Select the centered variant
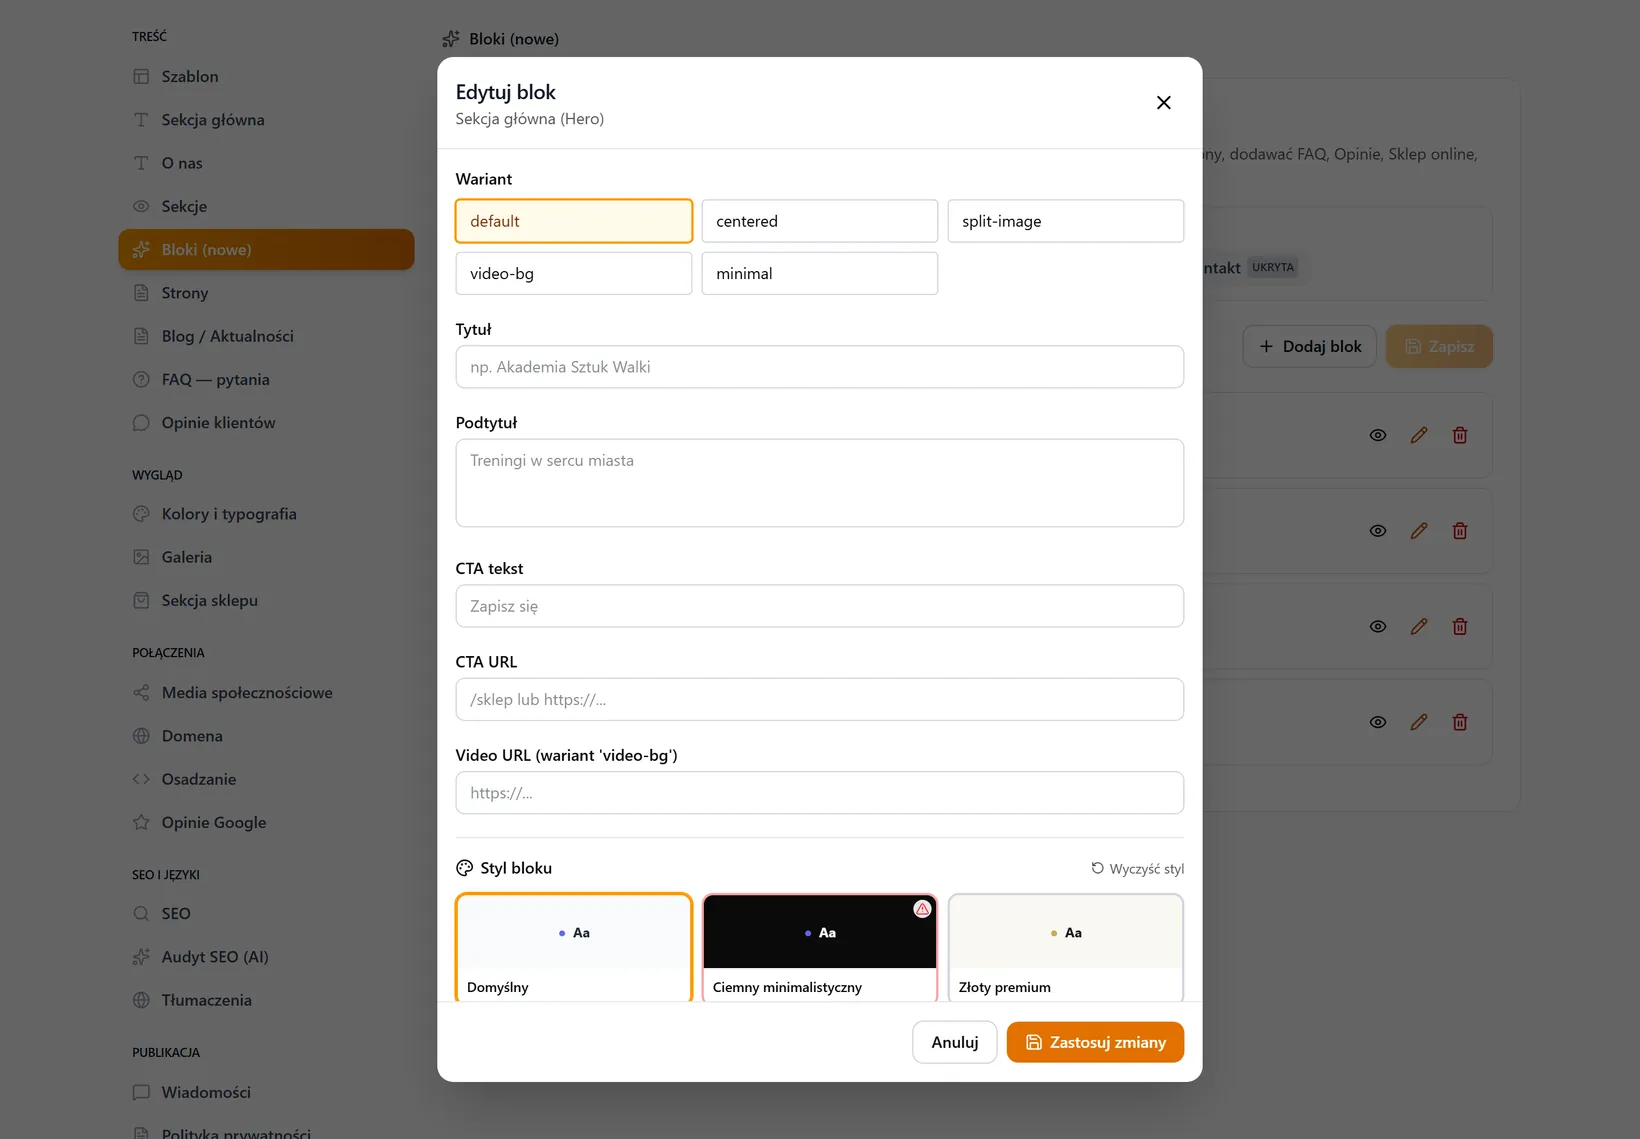1640x1139 pixels. click(x=820, y=221)
